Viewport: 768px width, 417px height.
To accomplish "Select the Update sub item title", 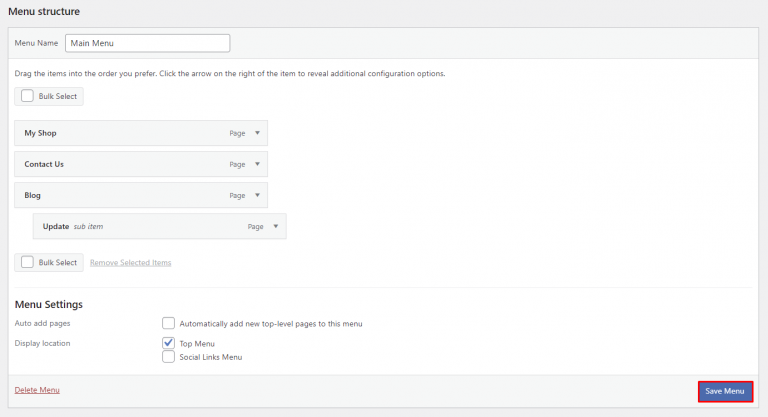I will [56, 227].
